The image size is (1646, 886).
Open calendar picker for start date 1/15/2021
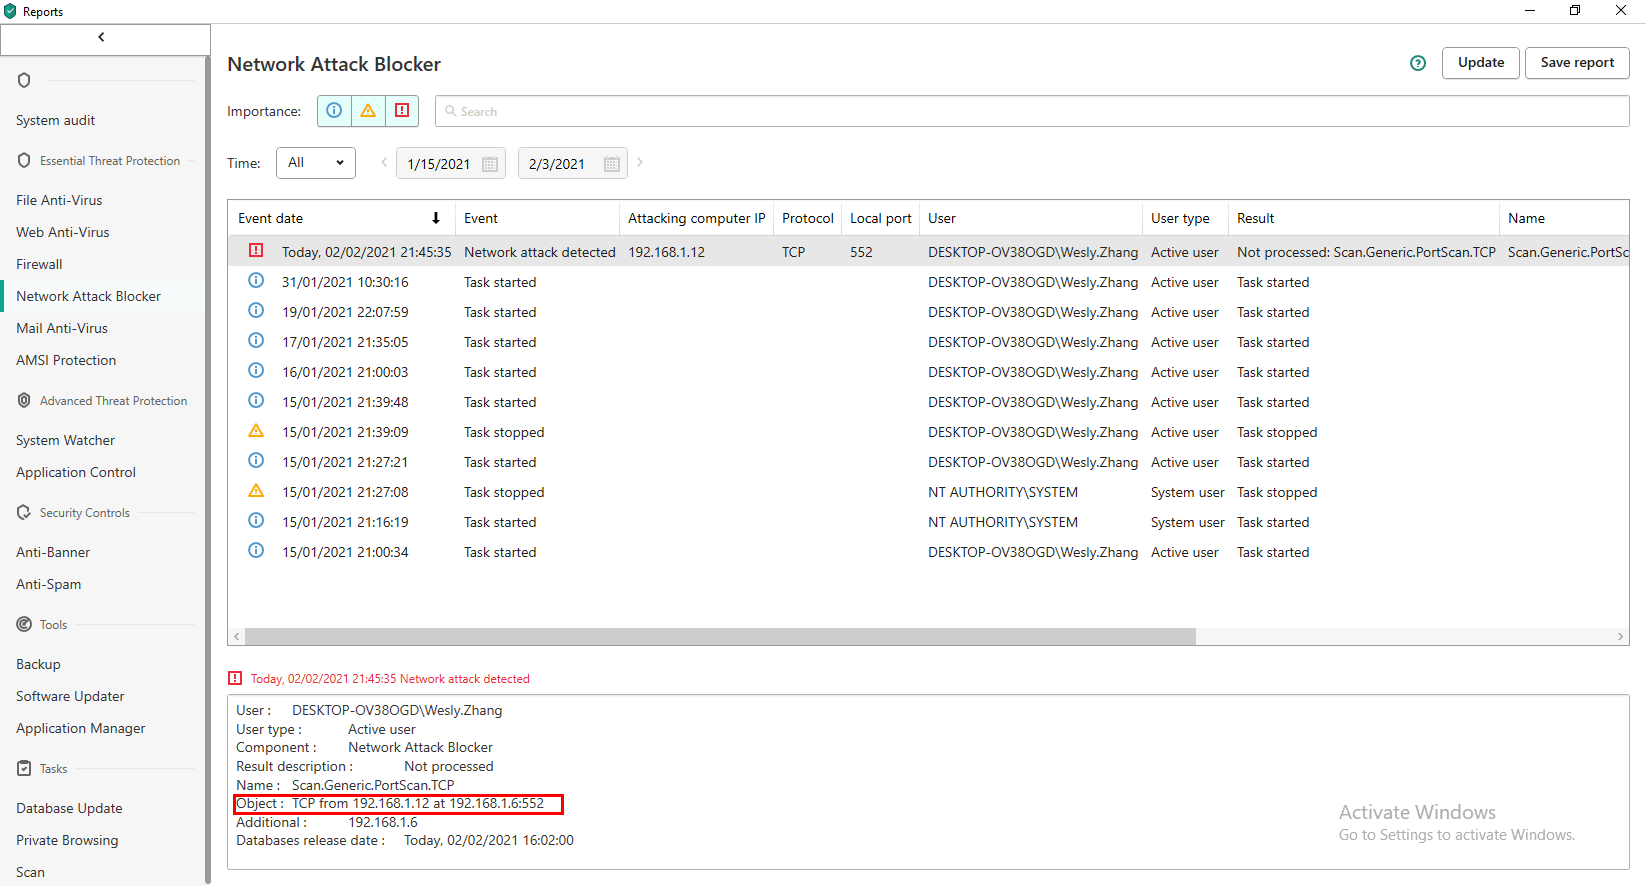coord(489,164)
